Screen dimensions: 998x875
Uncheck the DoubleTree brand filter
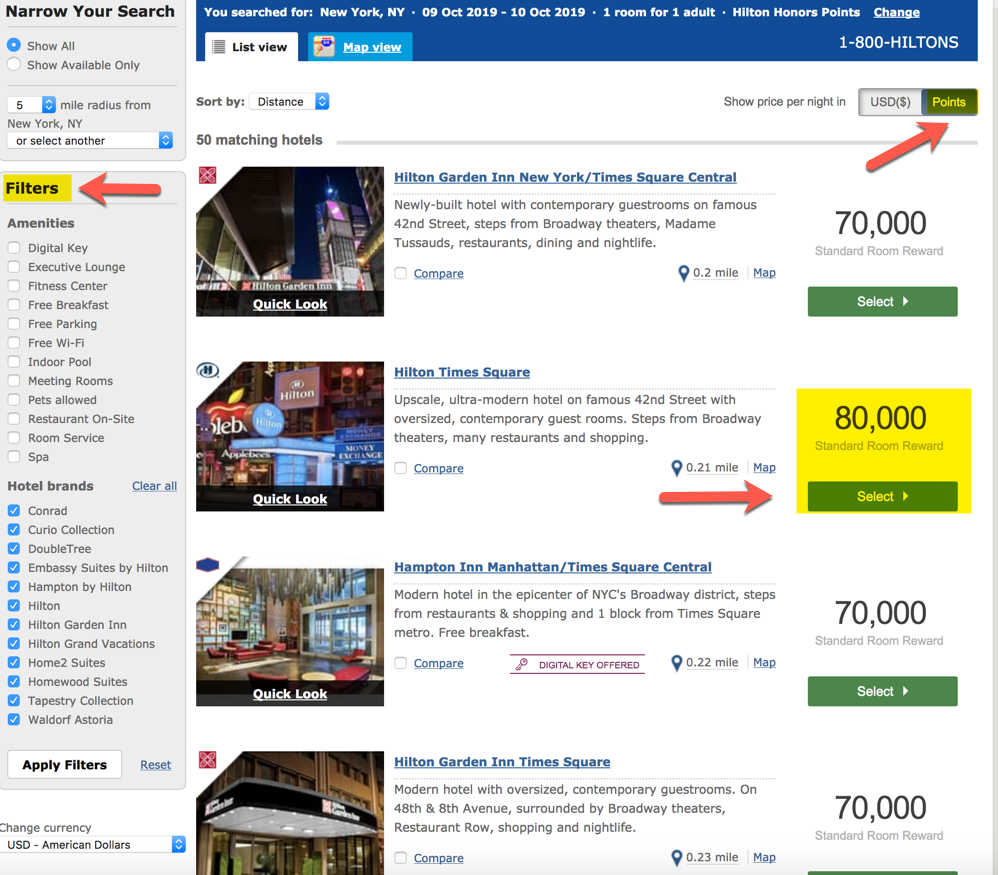[x=13, y=549]
